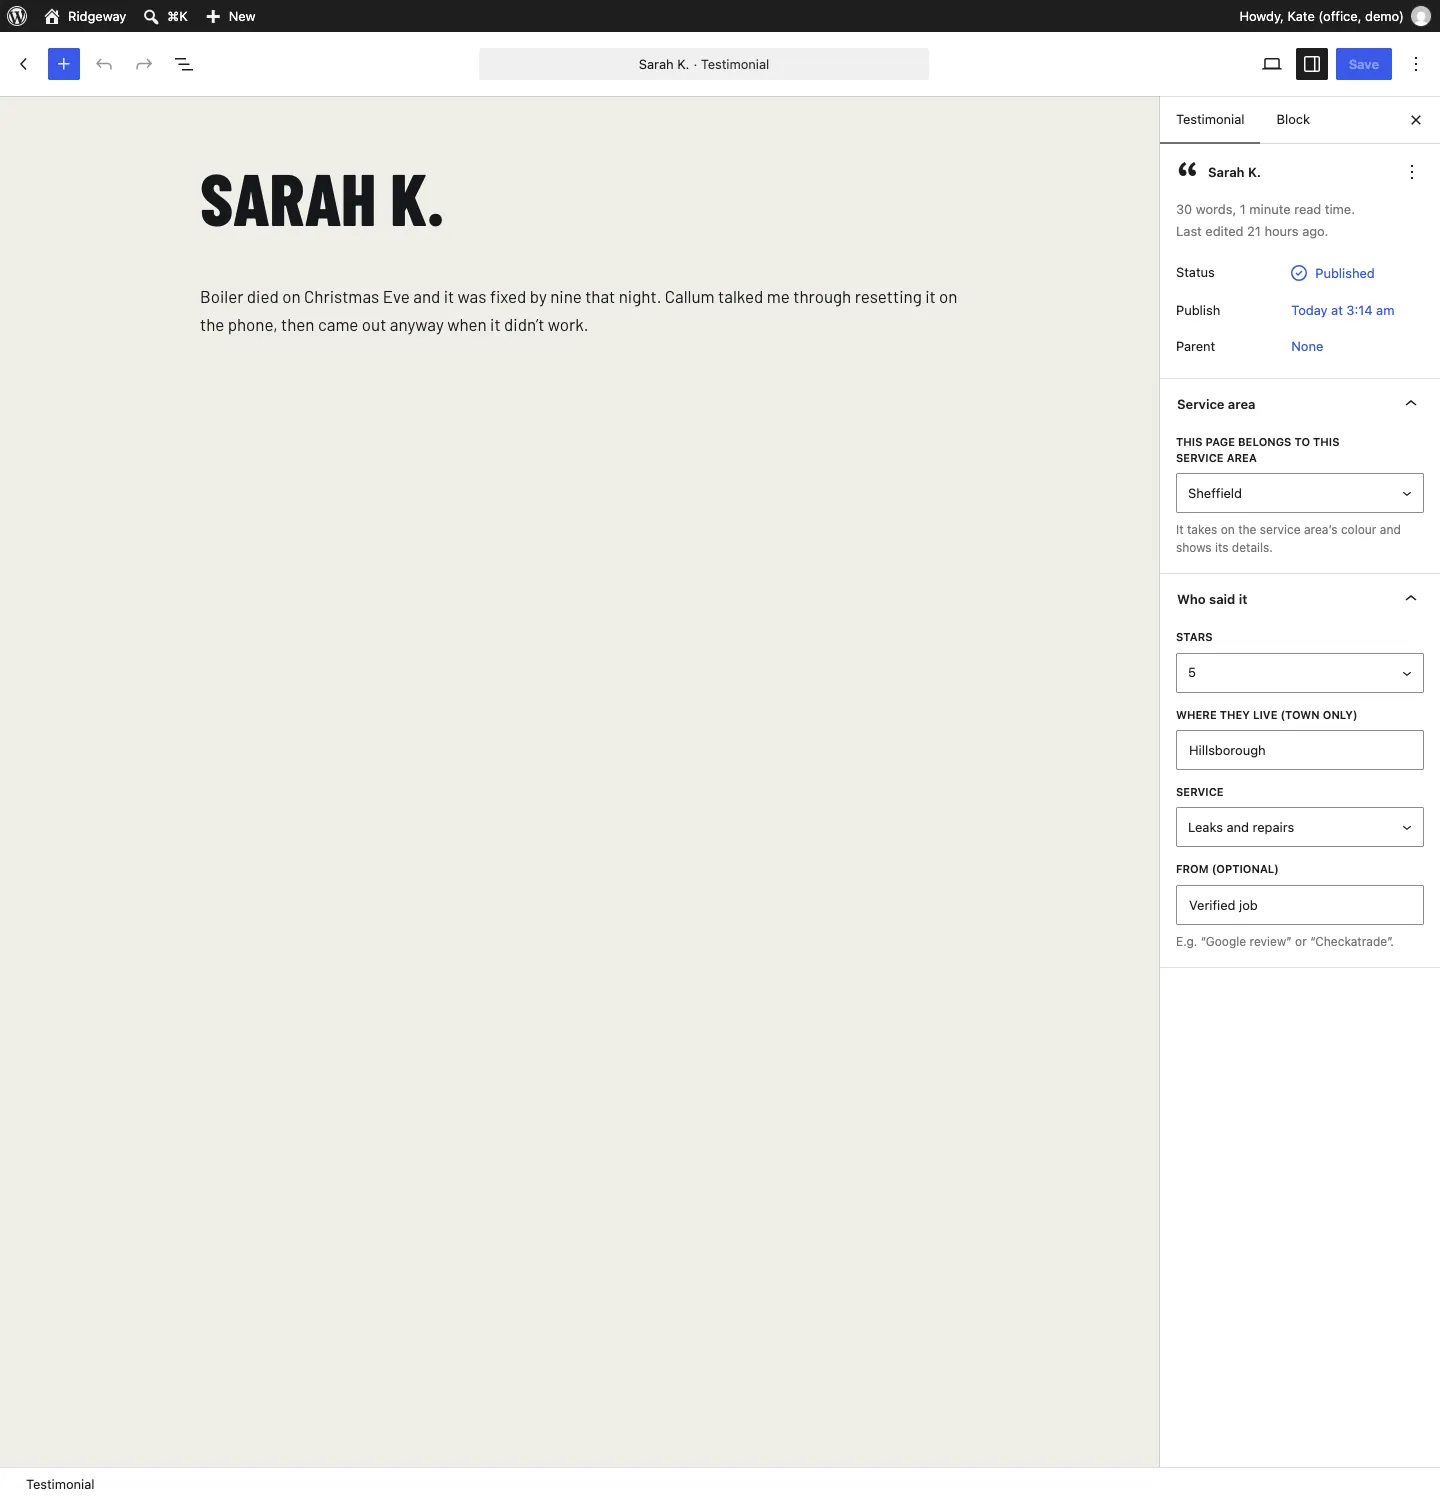Click the laptop preview view icon

[x=1272, y=64]
